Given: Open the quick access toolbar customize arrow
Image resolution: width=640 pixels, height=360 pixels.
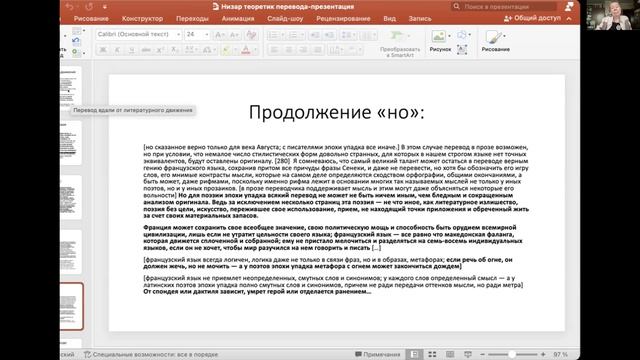Looking at the screenshot, I should click(104, 7).
